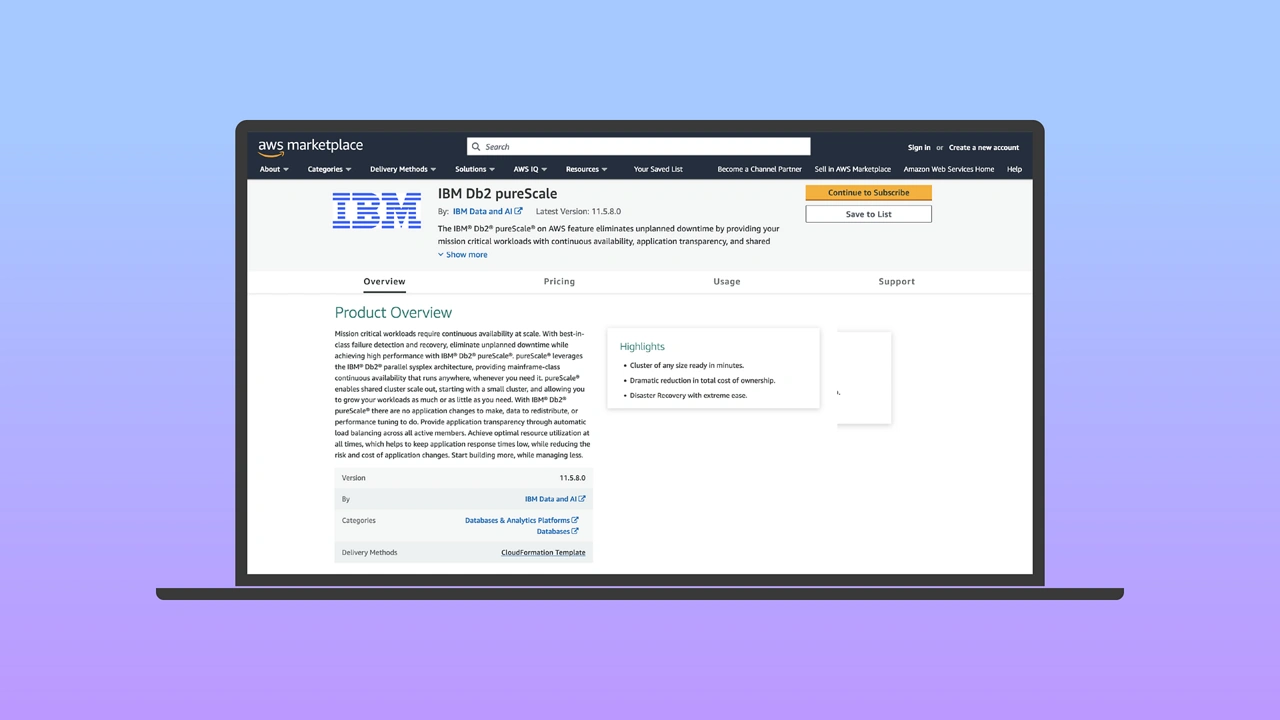Open the Resources dropdown menu
This screenshot has width=1280, height=720.
click(x=586, y=169)
